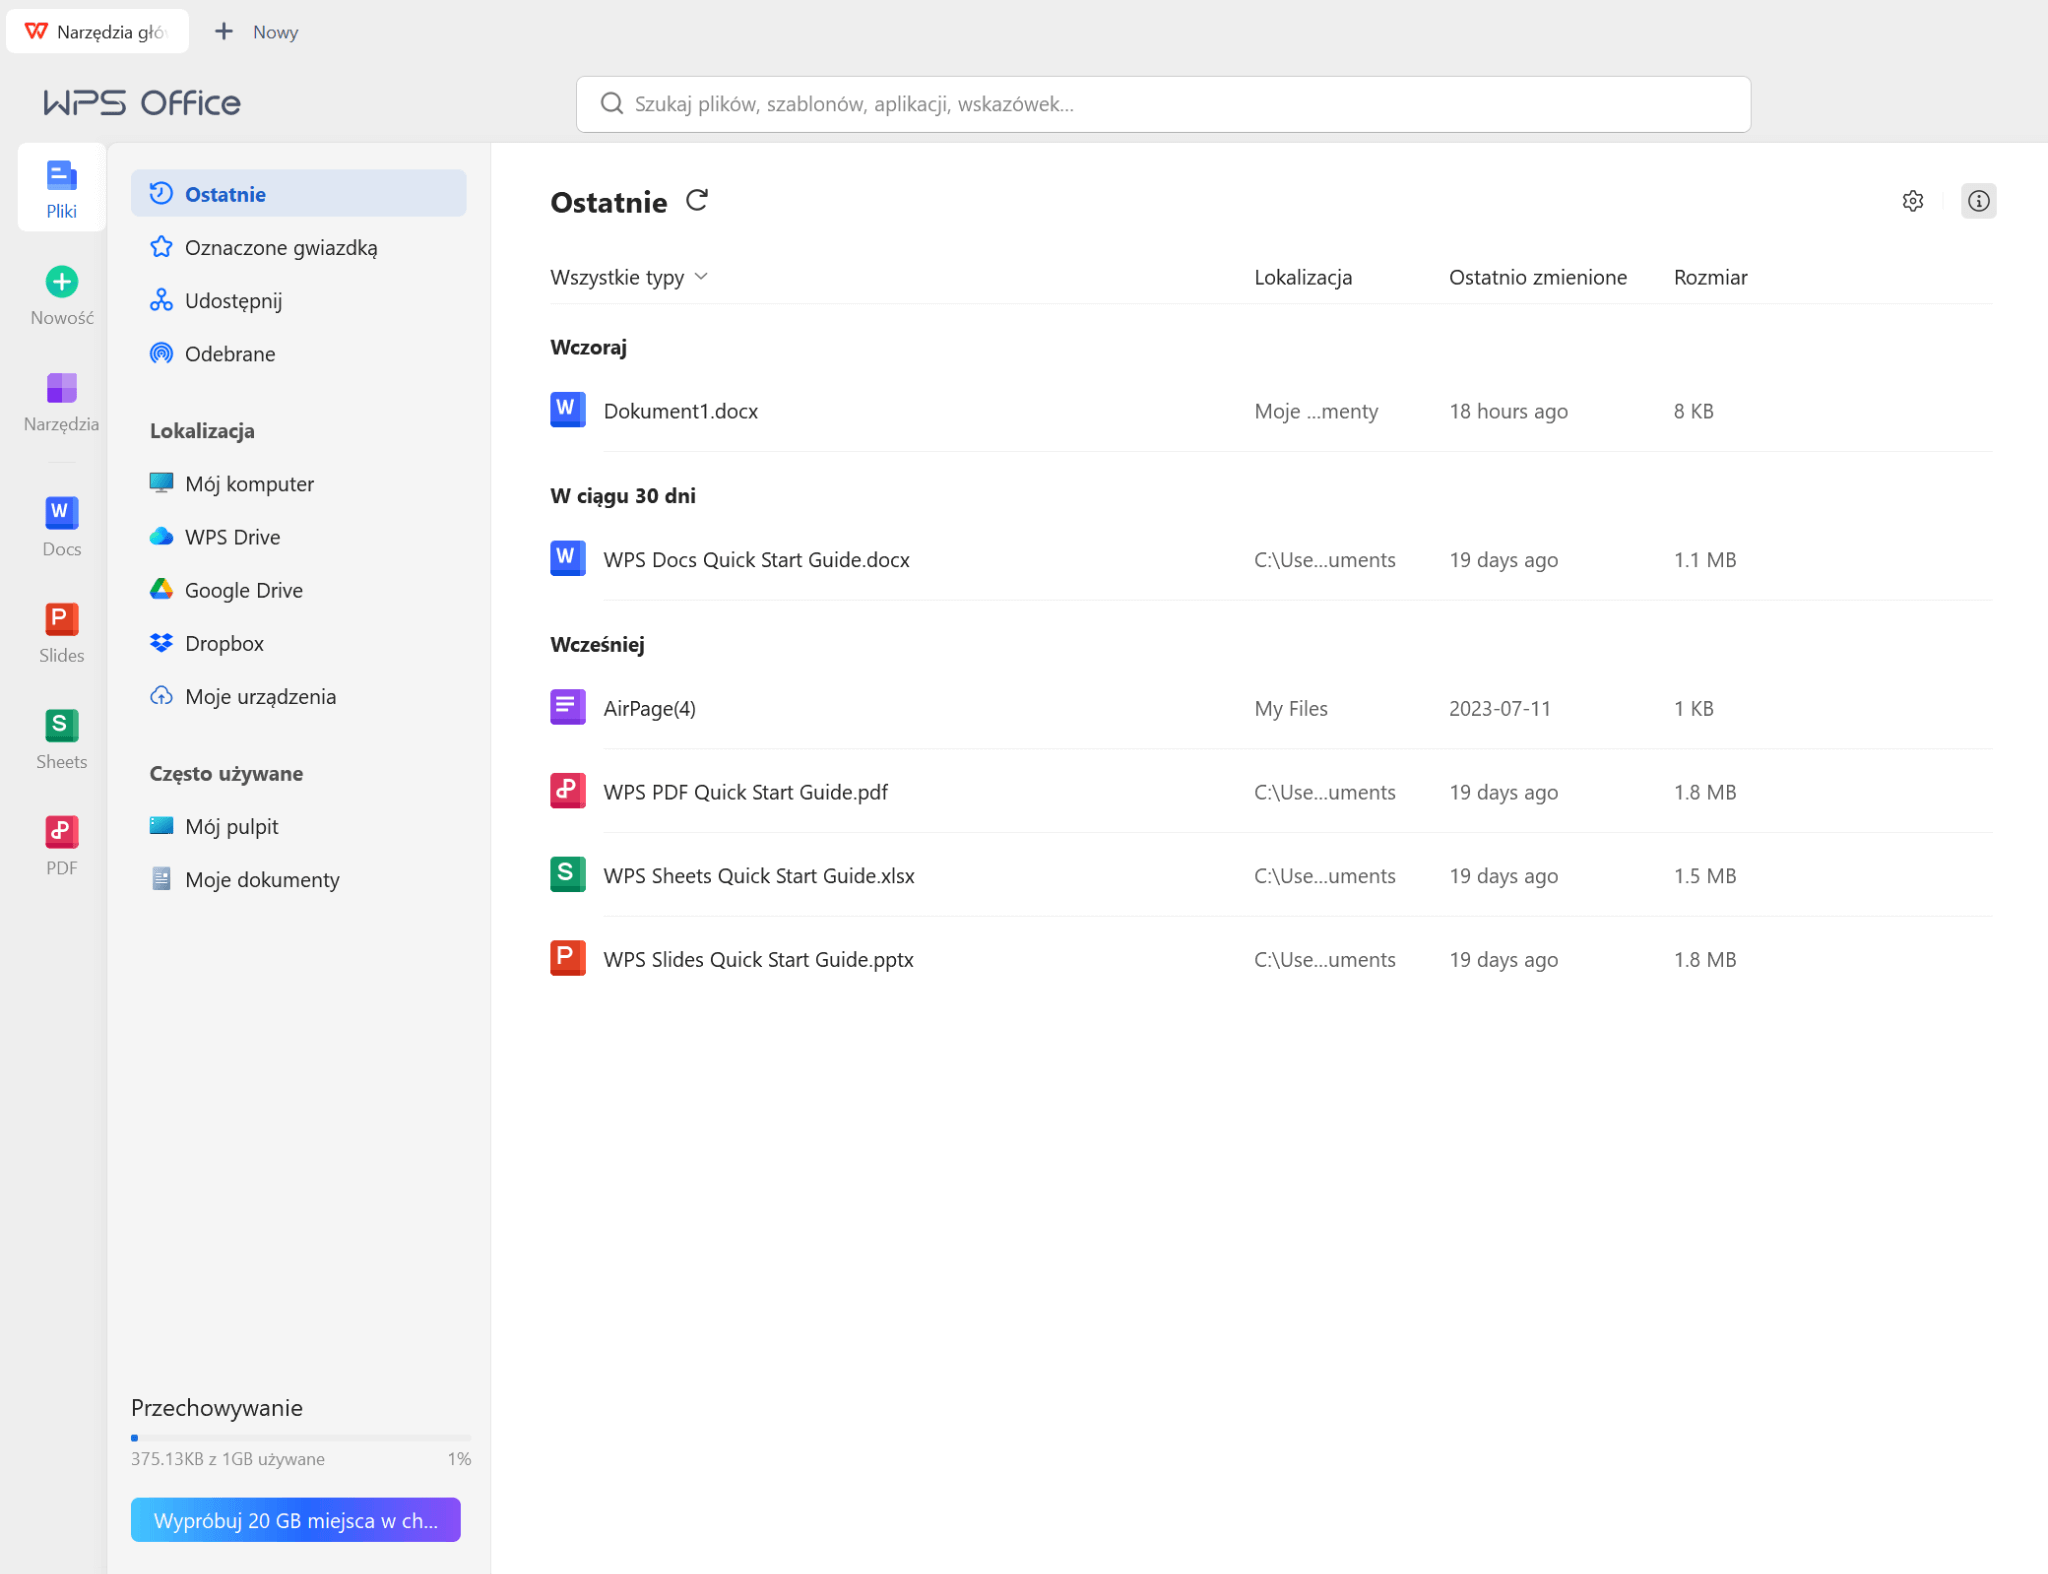Open settings via the gear icon
2048x1574 pixels.
click(1912, 201)
